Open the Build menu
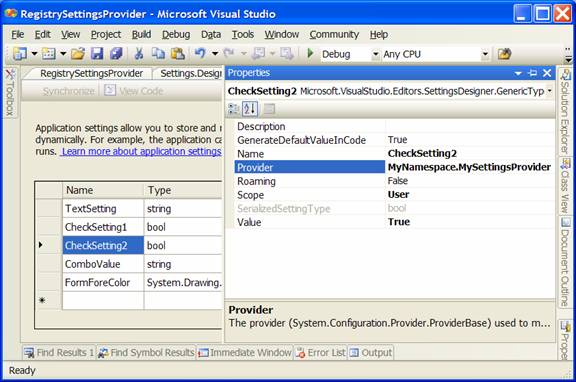This screenshot has height=382, width=576. [141, 35]
